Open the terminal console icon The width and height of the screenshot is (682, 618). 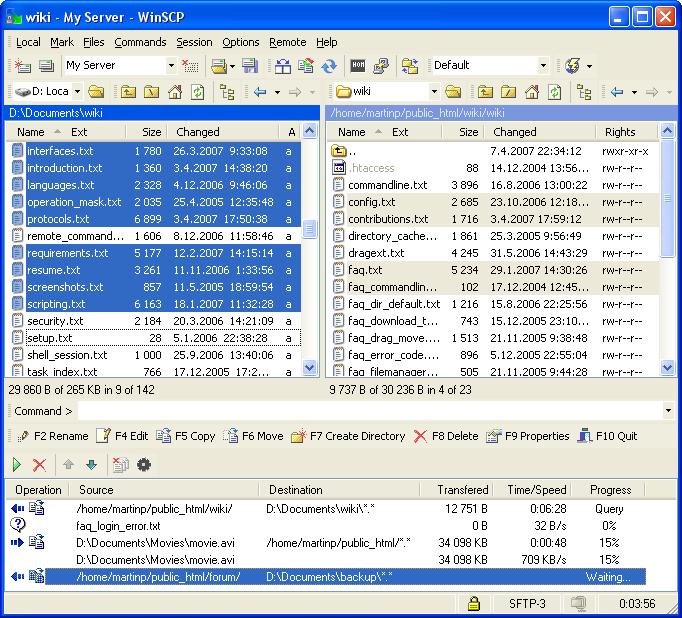coord(358,66)
